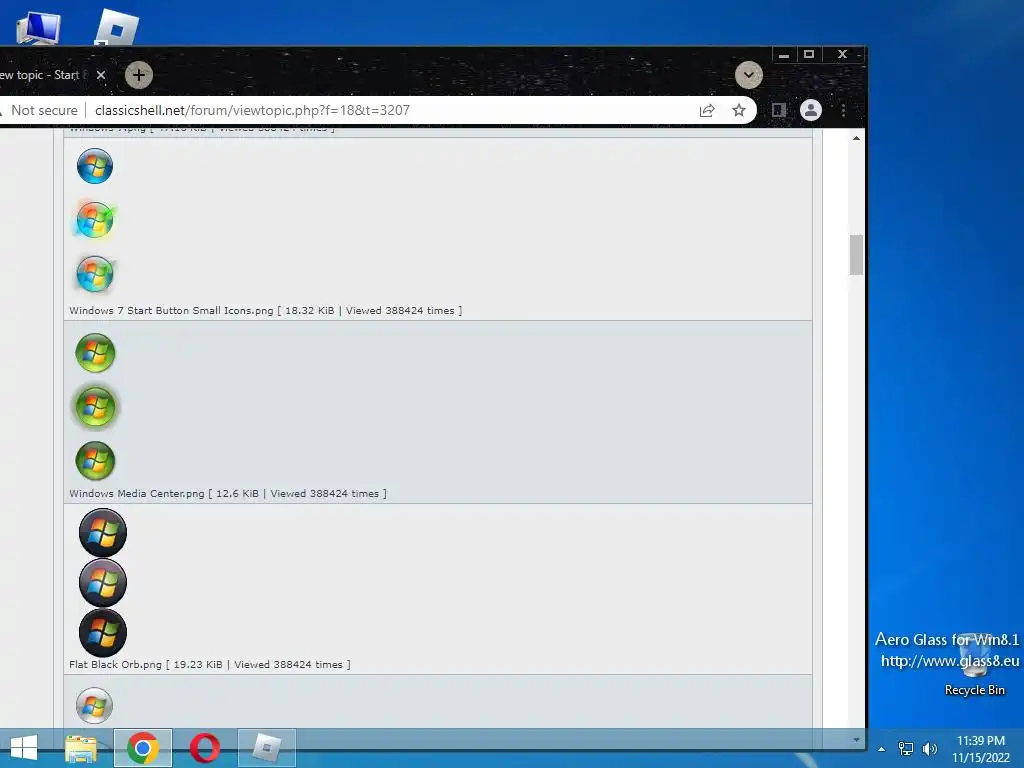Click 'Windows Media Center.png' caption text
Viewport: 1024px width, 768px height.
(136, 494)
